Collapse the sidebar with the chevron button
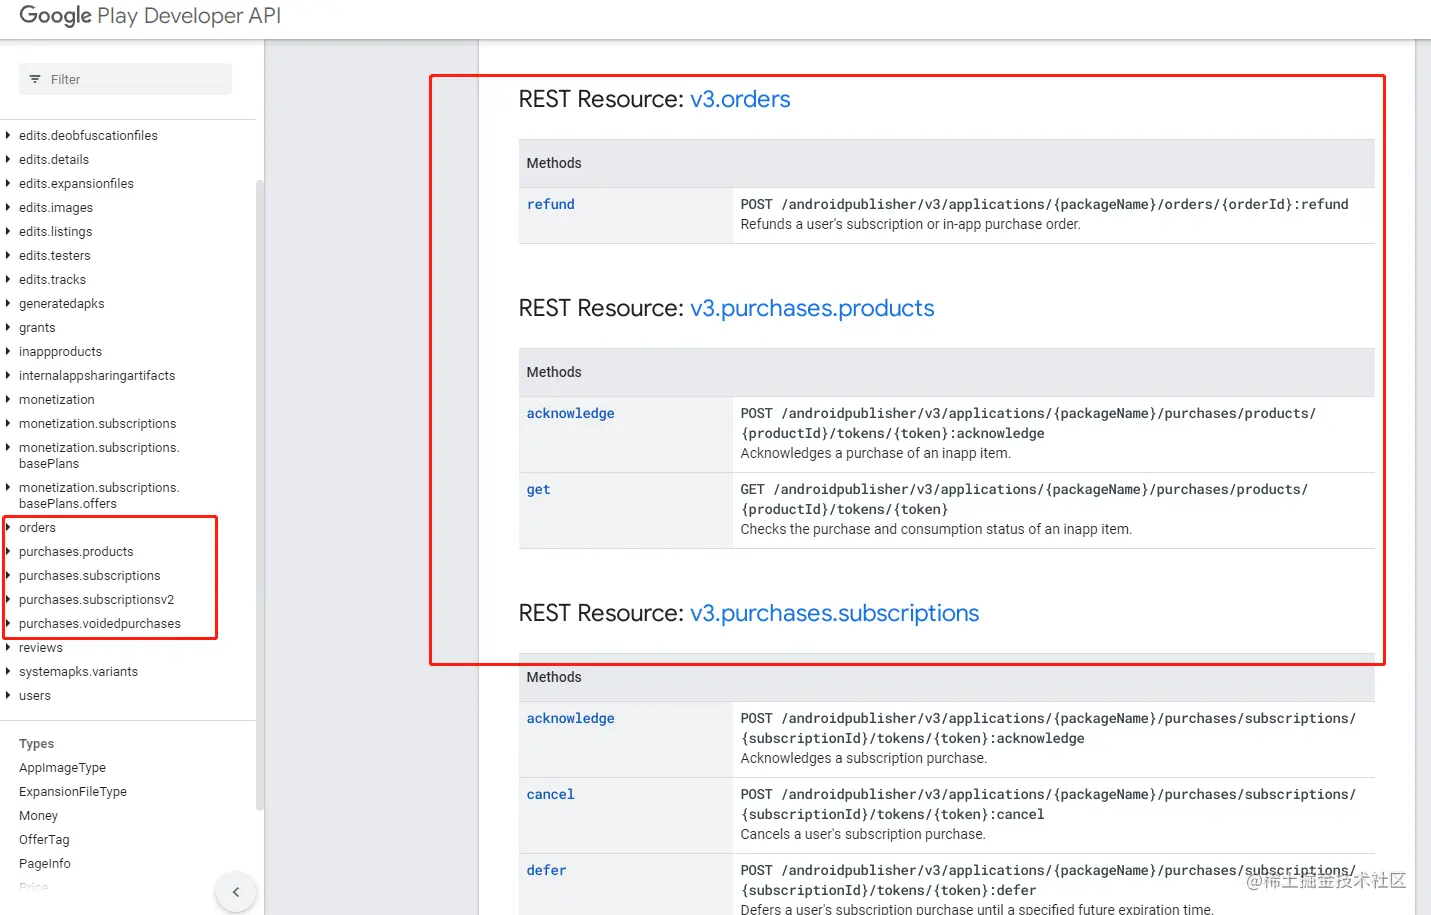The height and width of the screenshot is (915, 1431). pos(236,892)
